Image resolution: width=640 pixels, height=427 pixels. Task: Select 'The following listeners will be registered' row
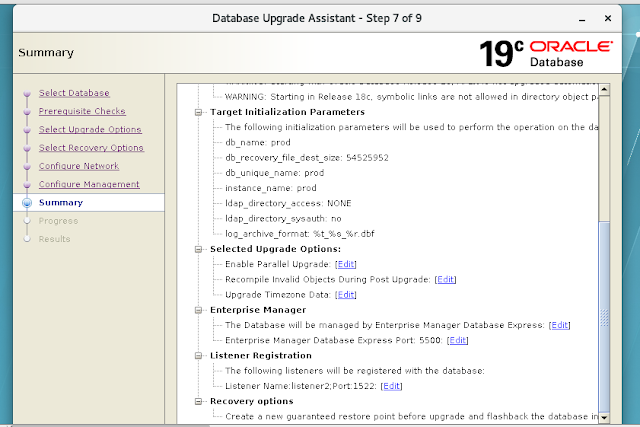(355, 371)
